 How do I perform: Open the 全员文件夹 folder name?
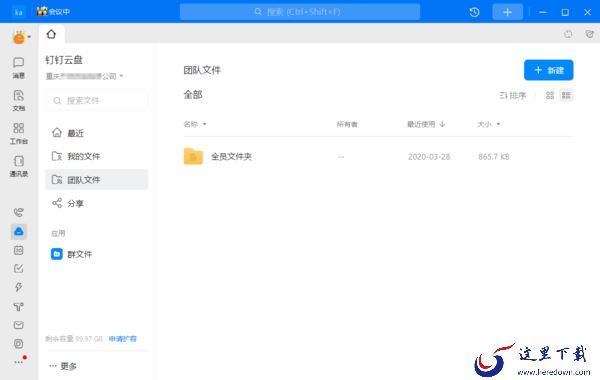pos(231,156)
